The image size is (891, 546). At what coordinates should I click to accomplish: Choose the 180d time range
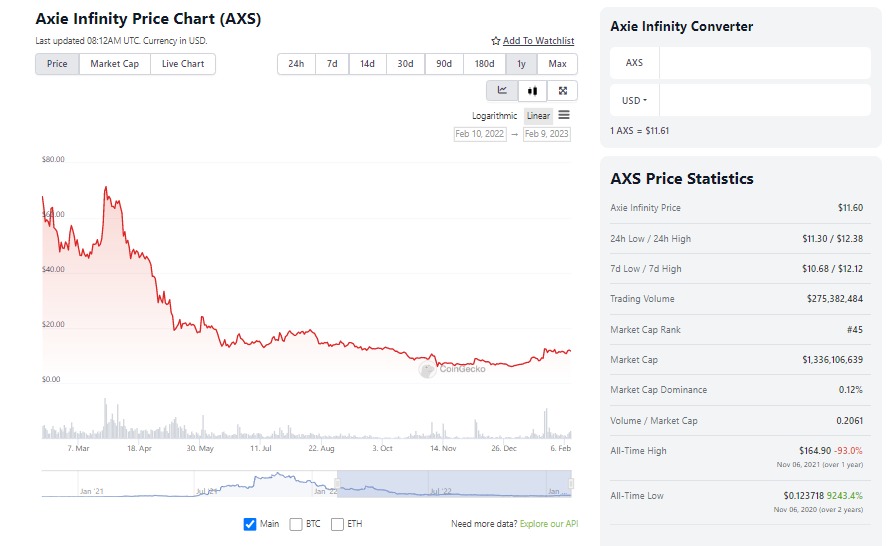pyautogui.click(x=484, y=64)
